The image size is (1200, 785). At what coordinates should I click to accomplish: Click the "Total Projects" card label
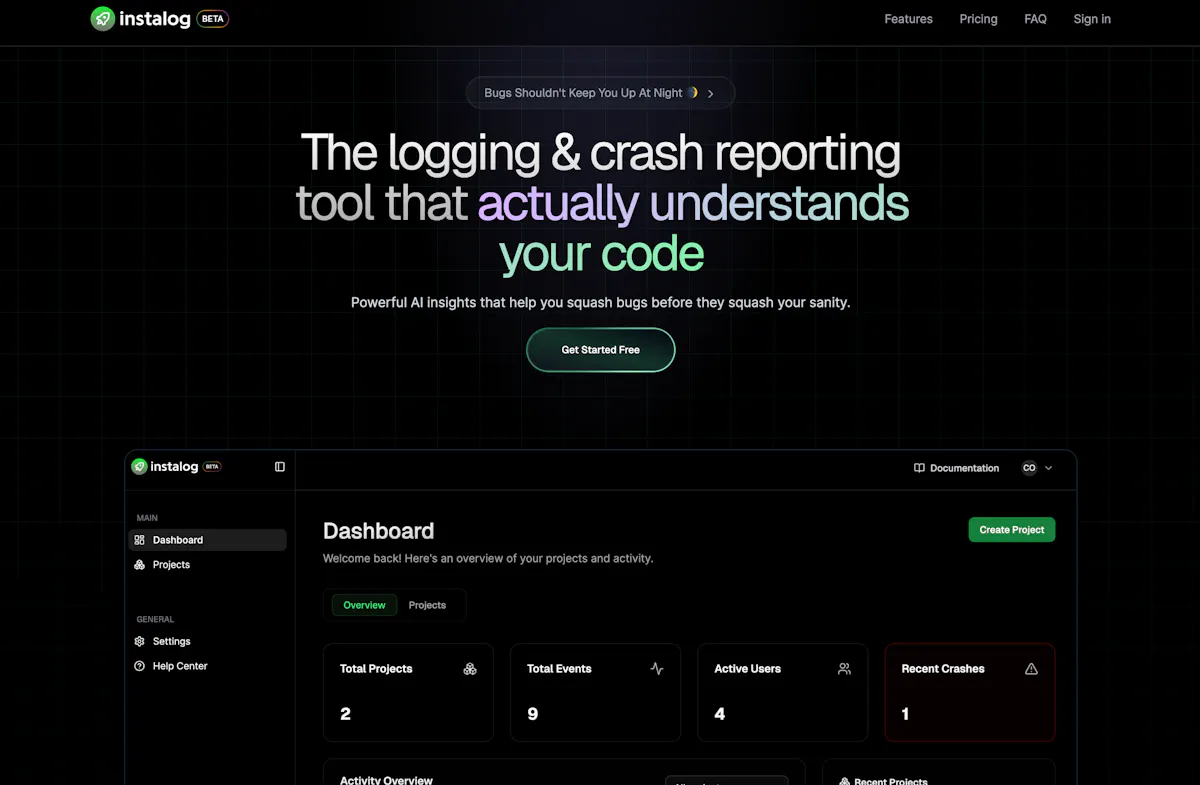click(376, 669)
